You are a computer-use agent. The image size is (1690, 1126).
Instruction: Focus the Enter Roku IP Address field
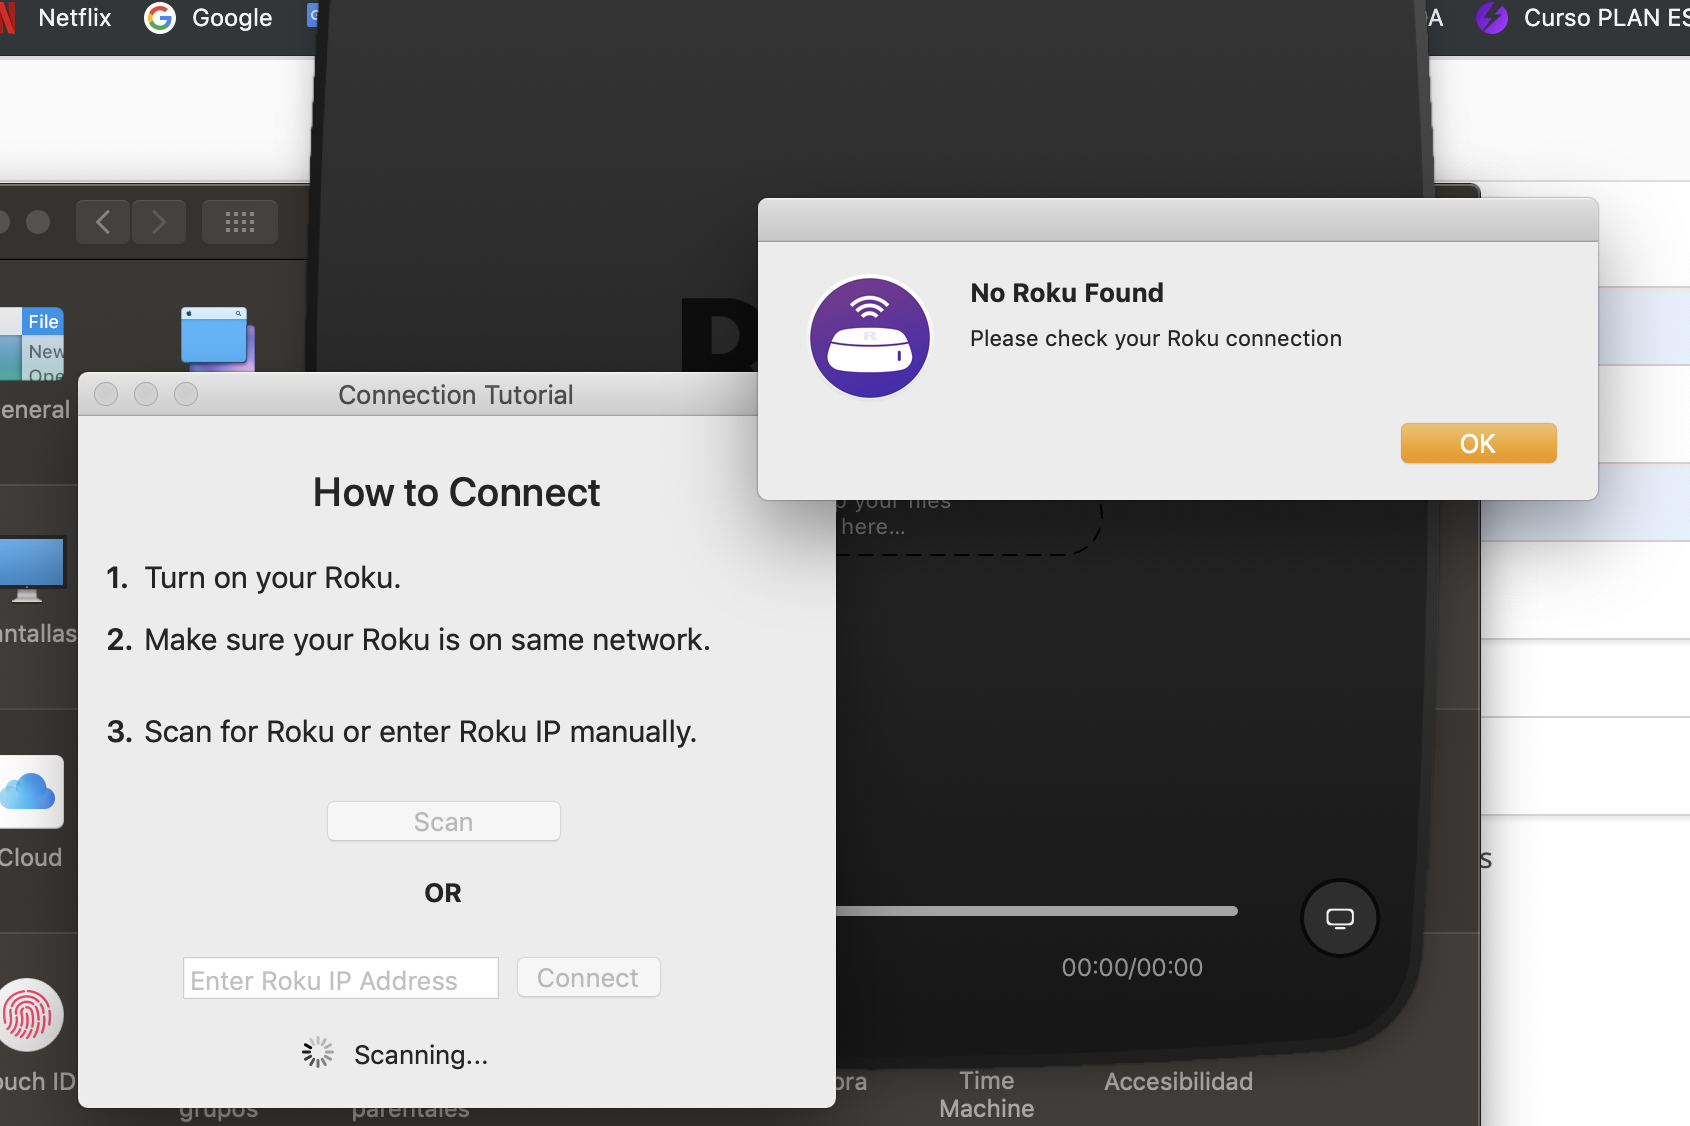(x=340, y=978)
